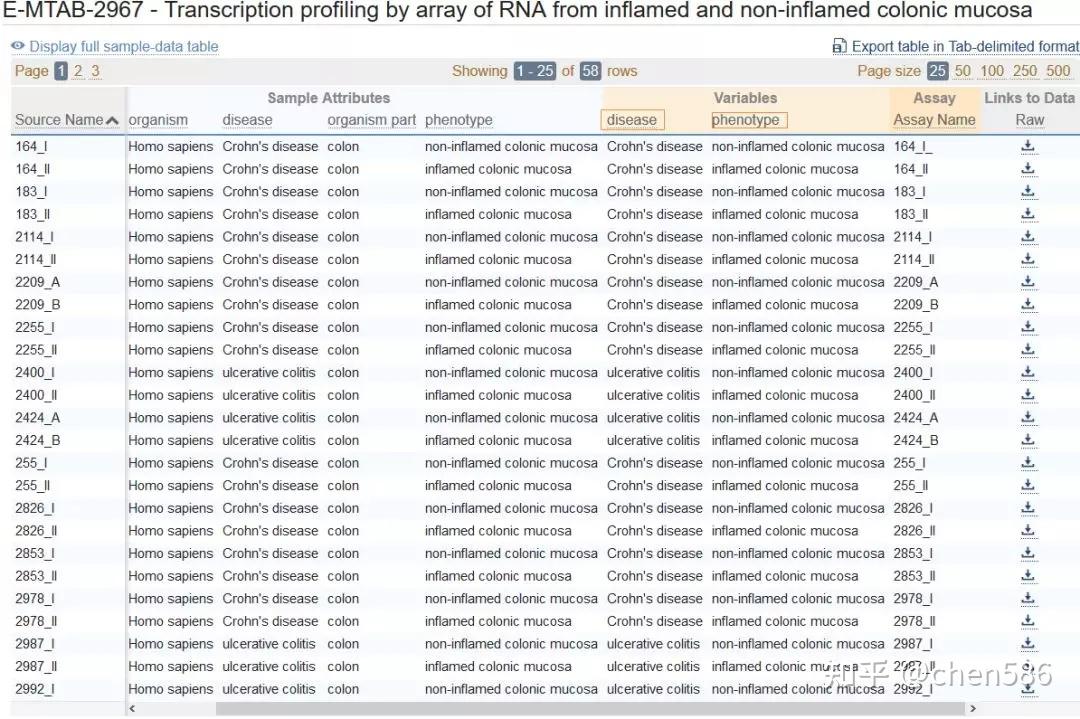Click the export table save icon
Screen dimensions: 1080x719
click(839, 47)
